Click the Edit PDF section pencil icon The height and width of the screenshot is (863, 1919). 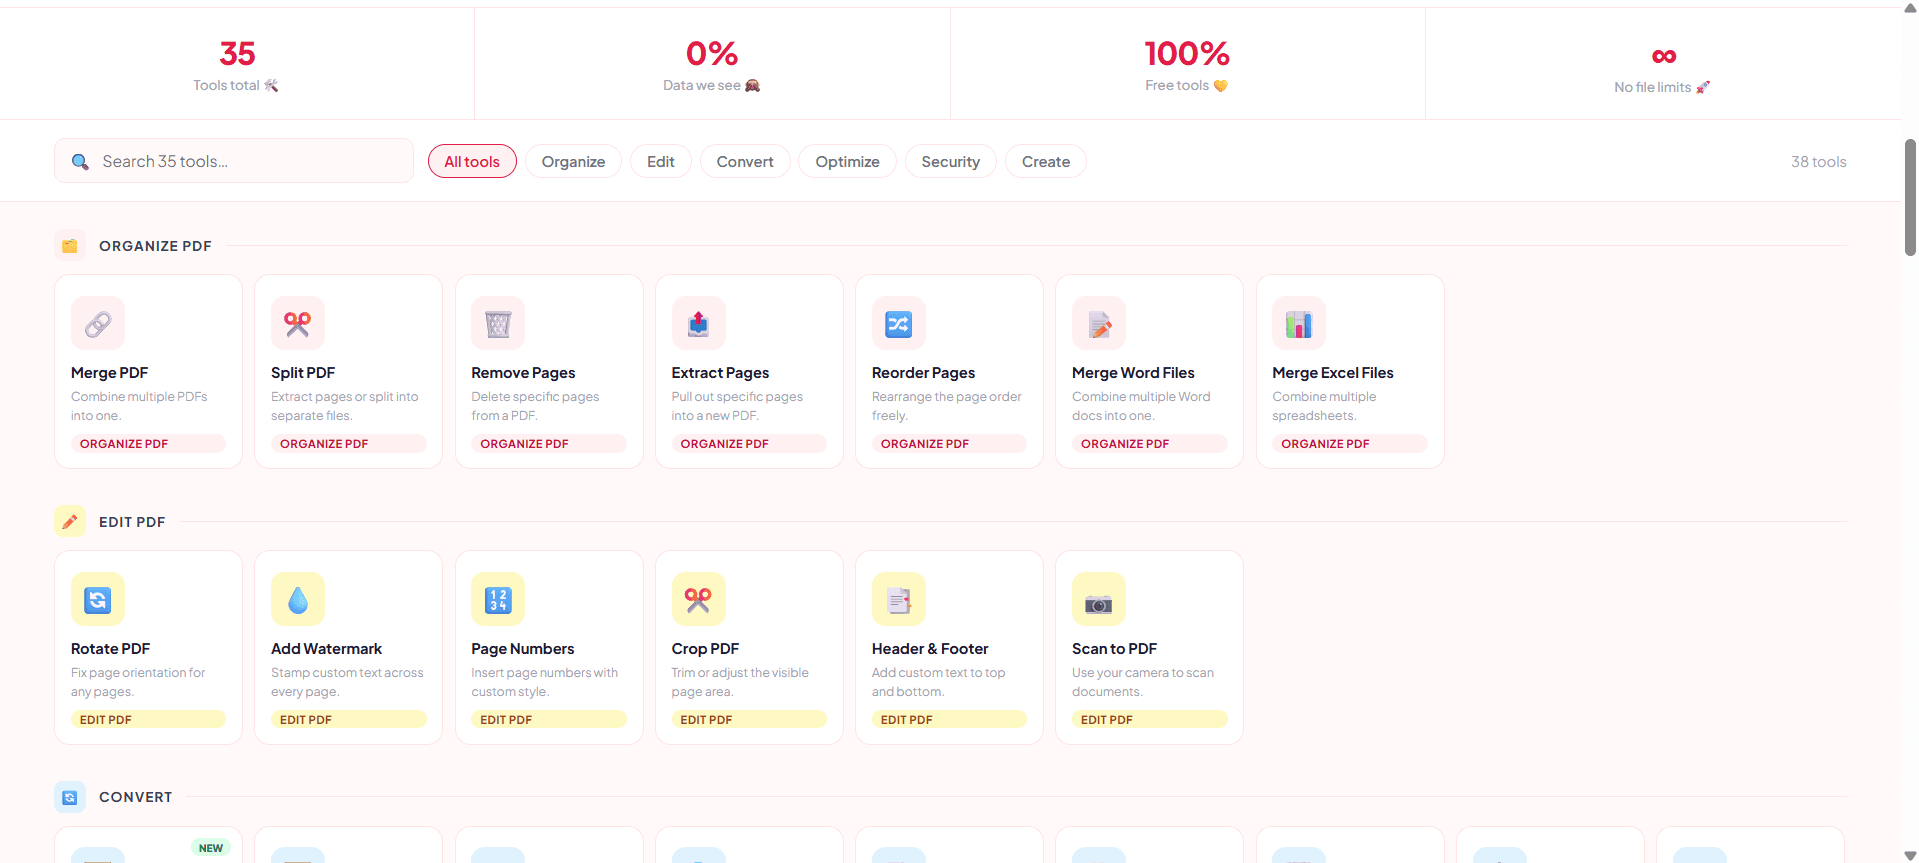(x=70, y=521)
